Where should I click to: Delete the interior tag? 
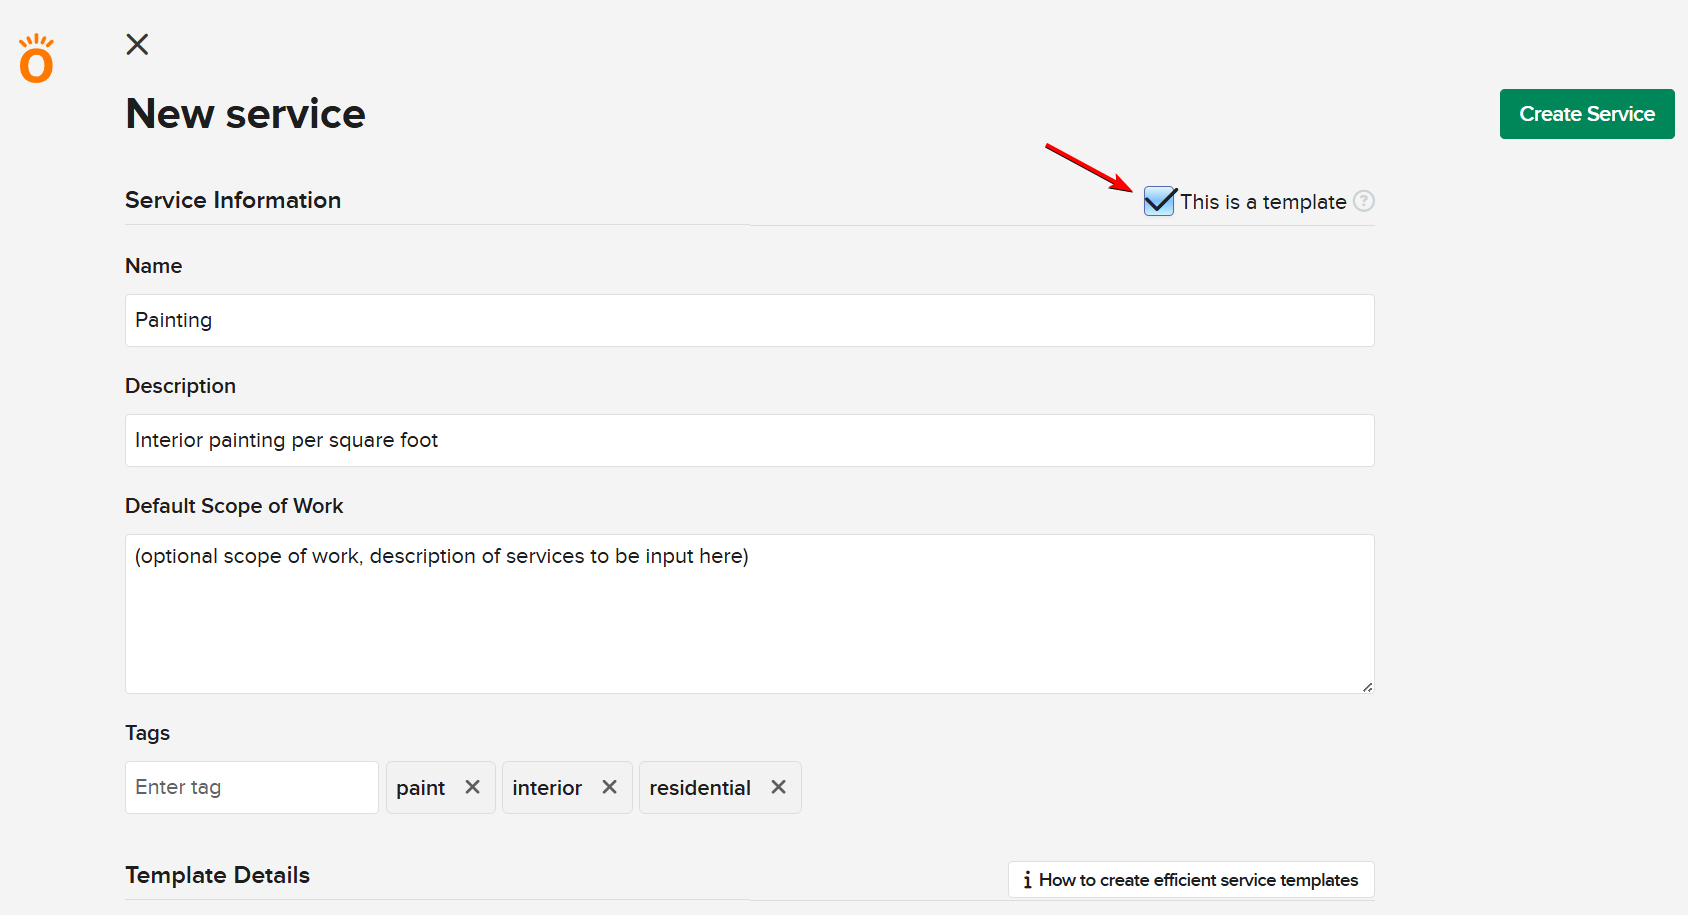click(x=609, y=787)
